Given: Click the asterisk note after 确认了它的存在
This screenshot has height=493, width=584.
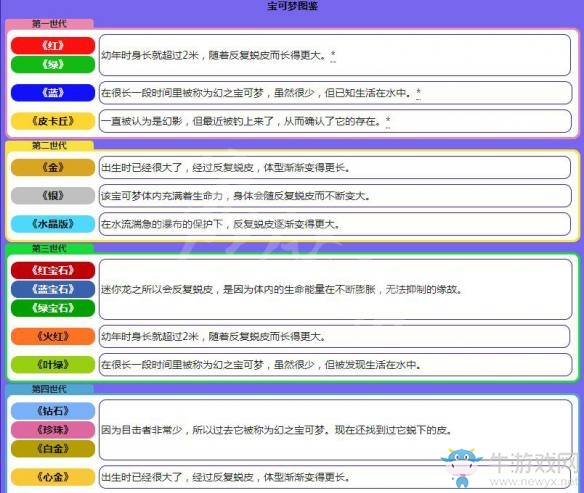Looking at the screenshot, I should click(388, 121).
